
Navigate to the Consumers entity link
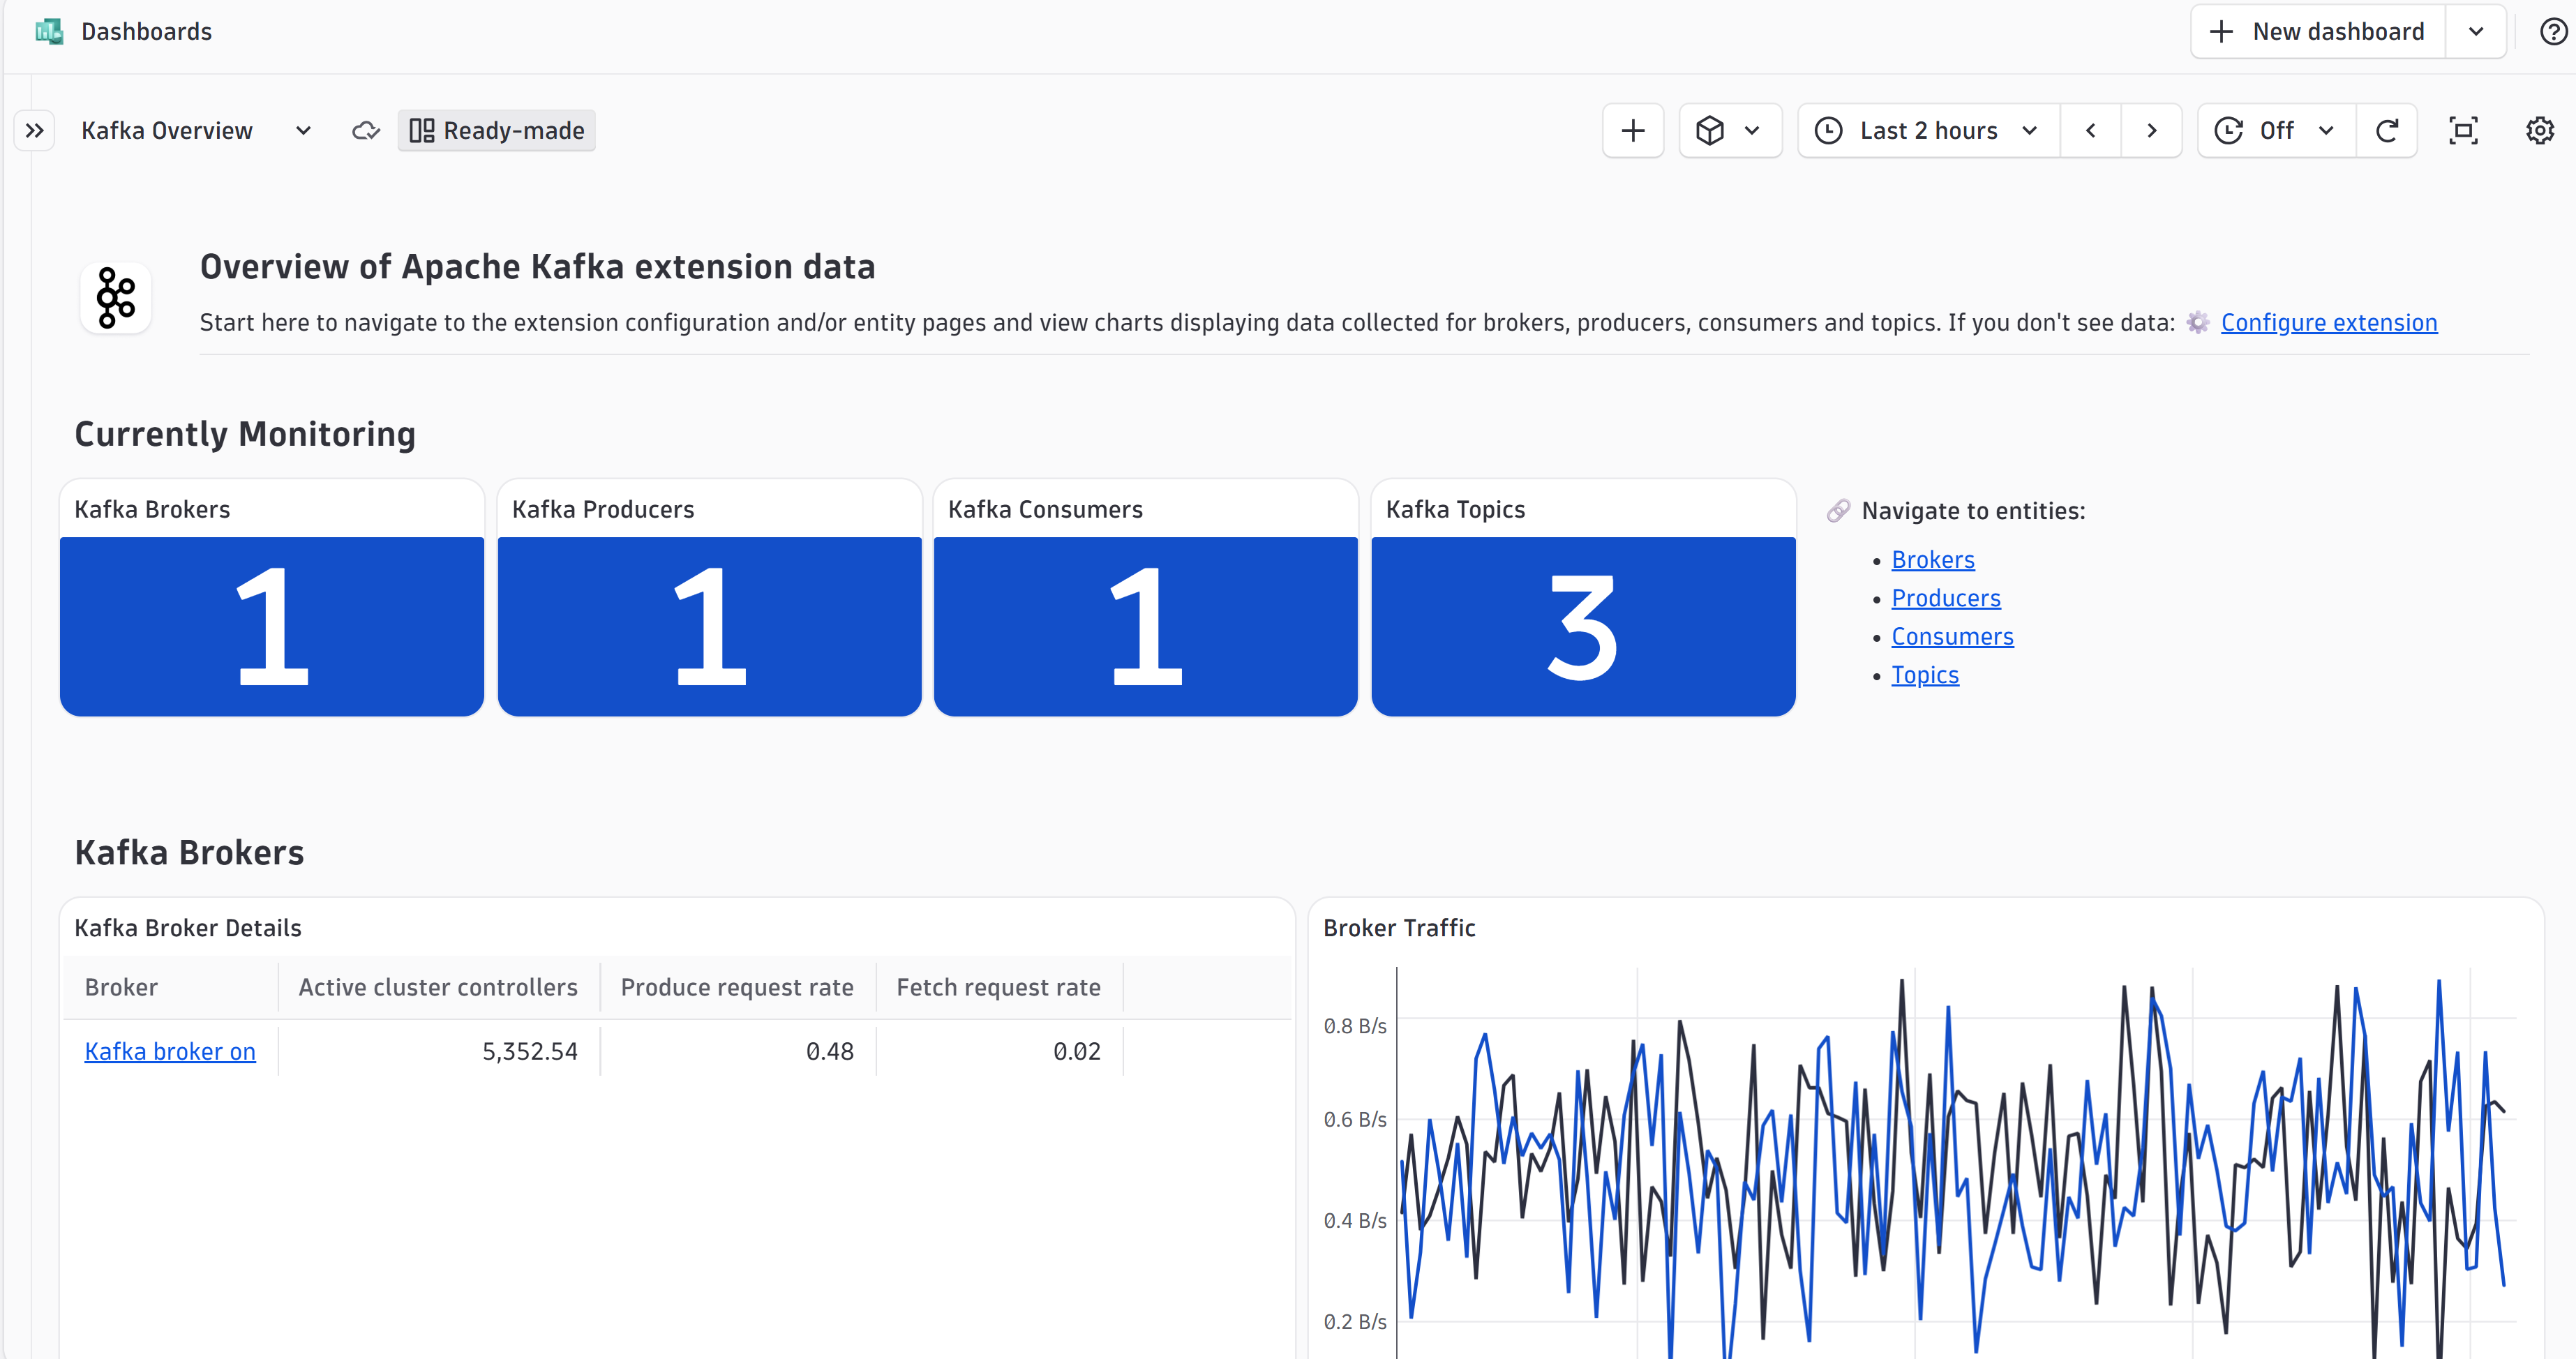[x=1952, y=637]
